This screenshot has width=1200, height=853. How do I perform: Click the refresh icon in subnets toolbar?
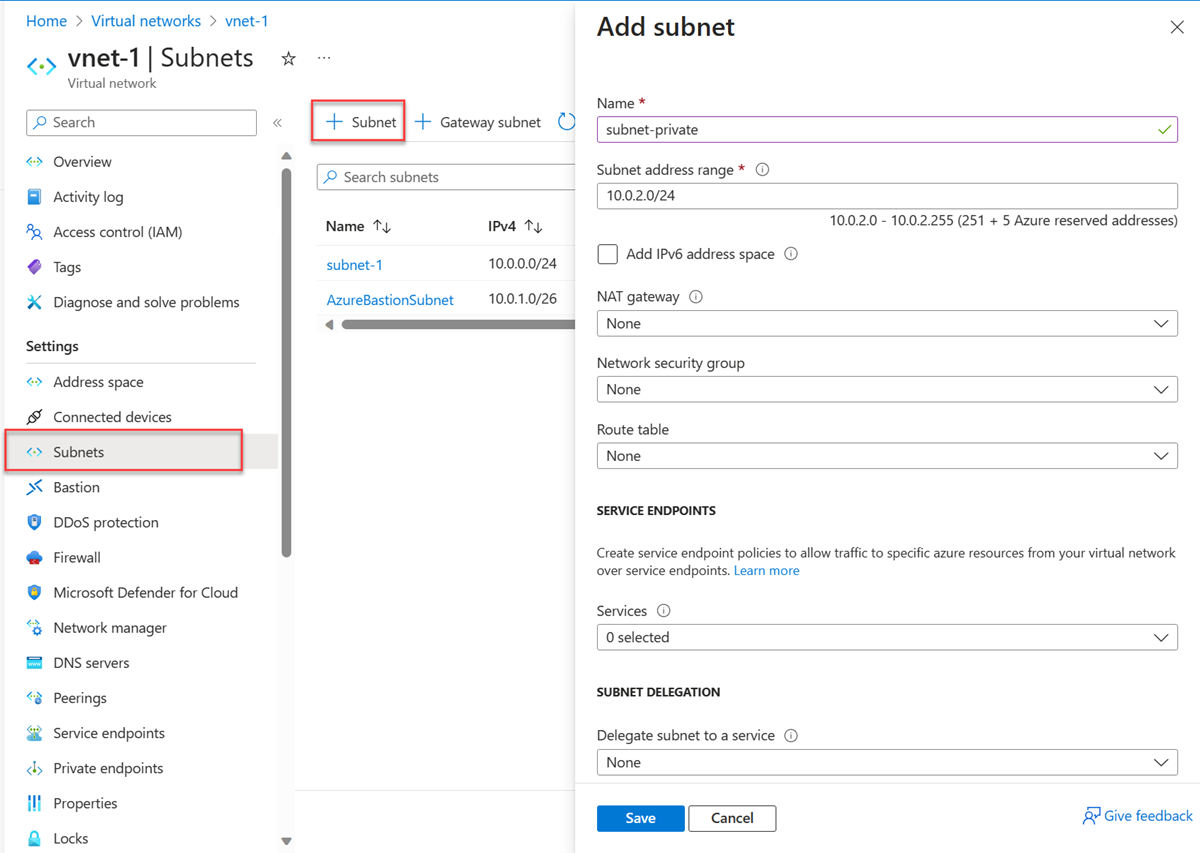tap(566, 122)
